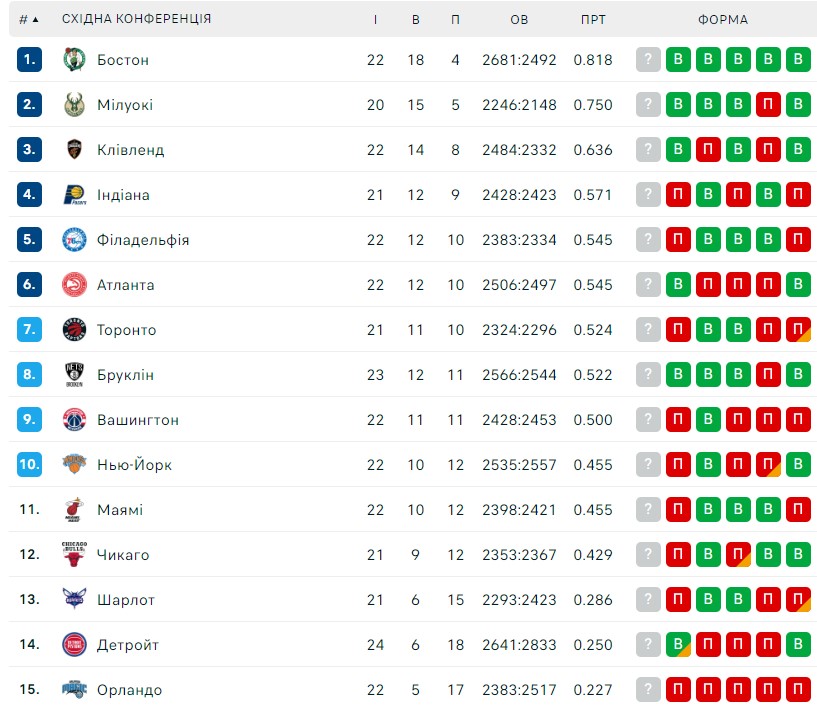The height and width of the screenshot is (708, 817).
Task: Click the Brooklyn Nets logo
Action: (x=74, y=375)
